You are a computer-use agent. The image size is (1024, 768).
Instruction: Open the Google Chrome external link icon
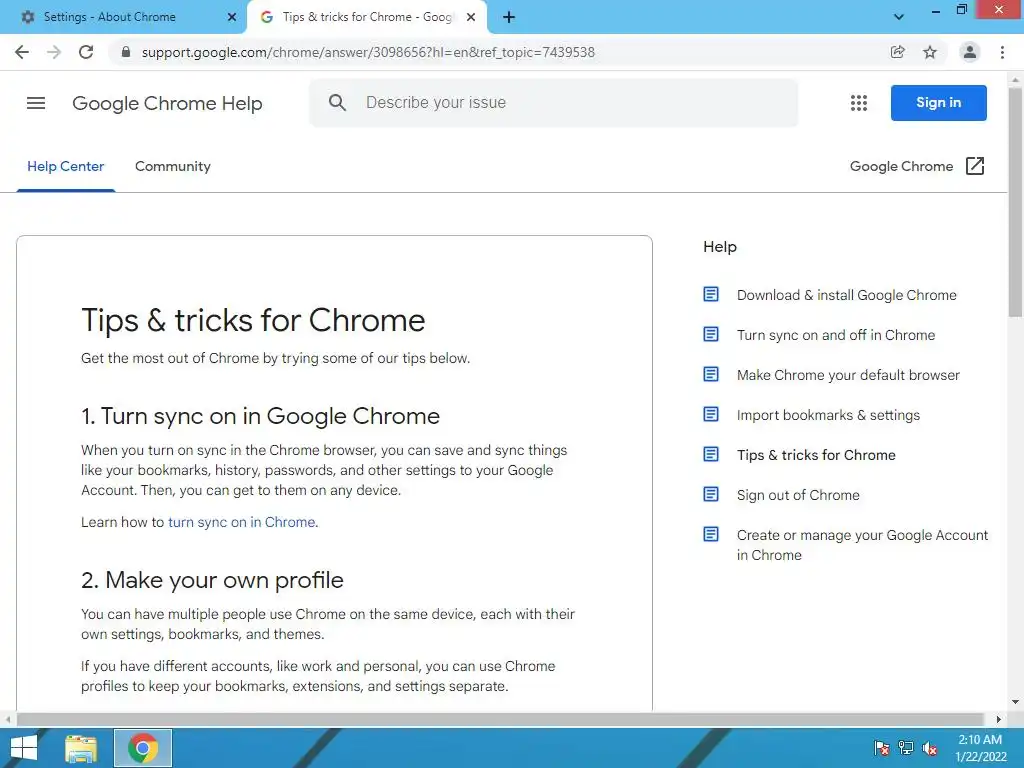974,166
